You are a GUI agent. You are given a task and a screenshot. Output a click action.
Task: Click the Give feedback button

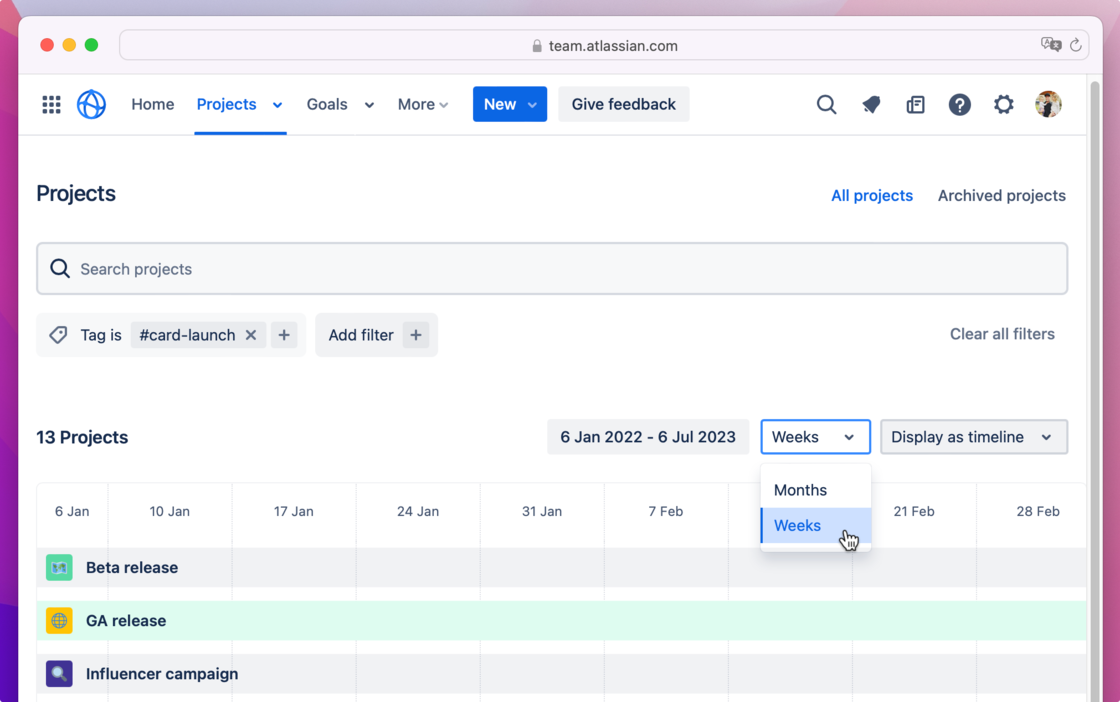(623, 103)
